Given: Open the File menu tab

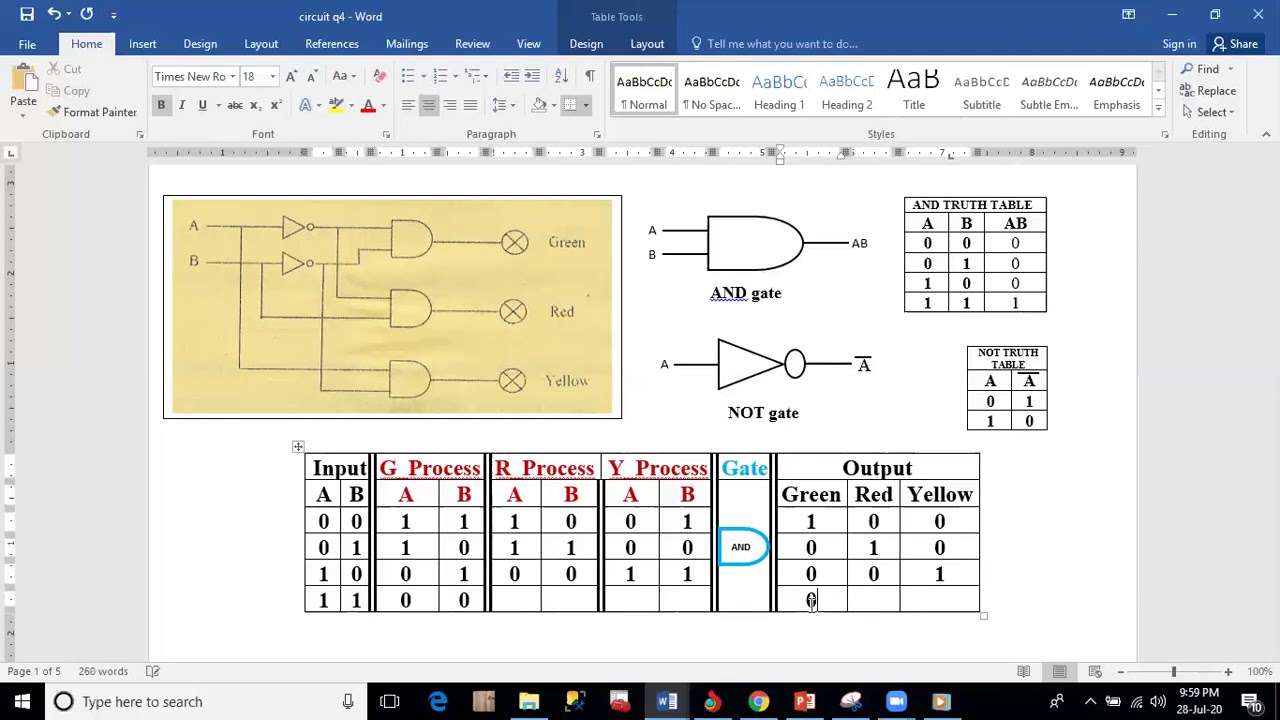Looking at the screenshot, I should [x=27, y=44].
